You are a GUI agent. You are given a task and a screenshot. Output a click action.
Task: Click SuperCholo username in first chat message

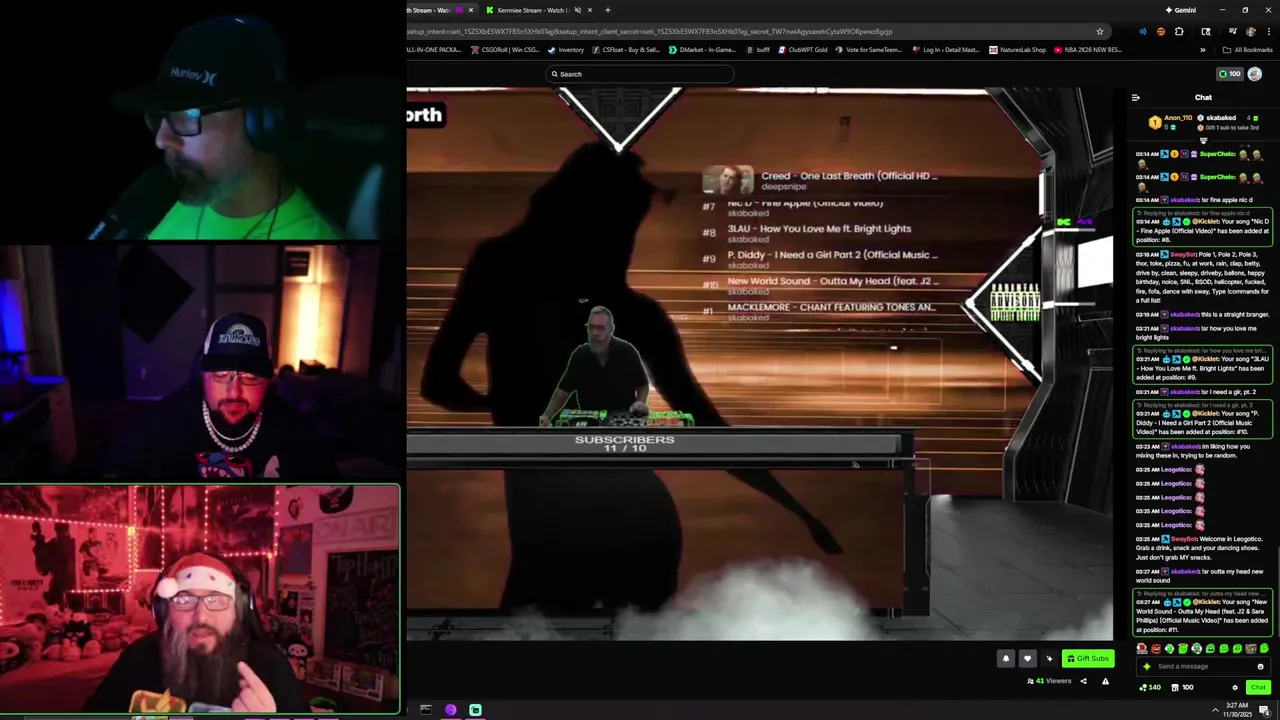pos(1217,154)
